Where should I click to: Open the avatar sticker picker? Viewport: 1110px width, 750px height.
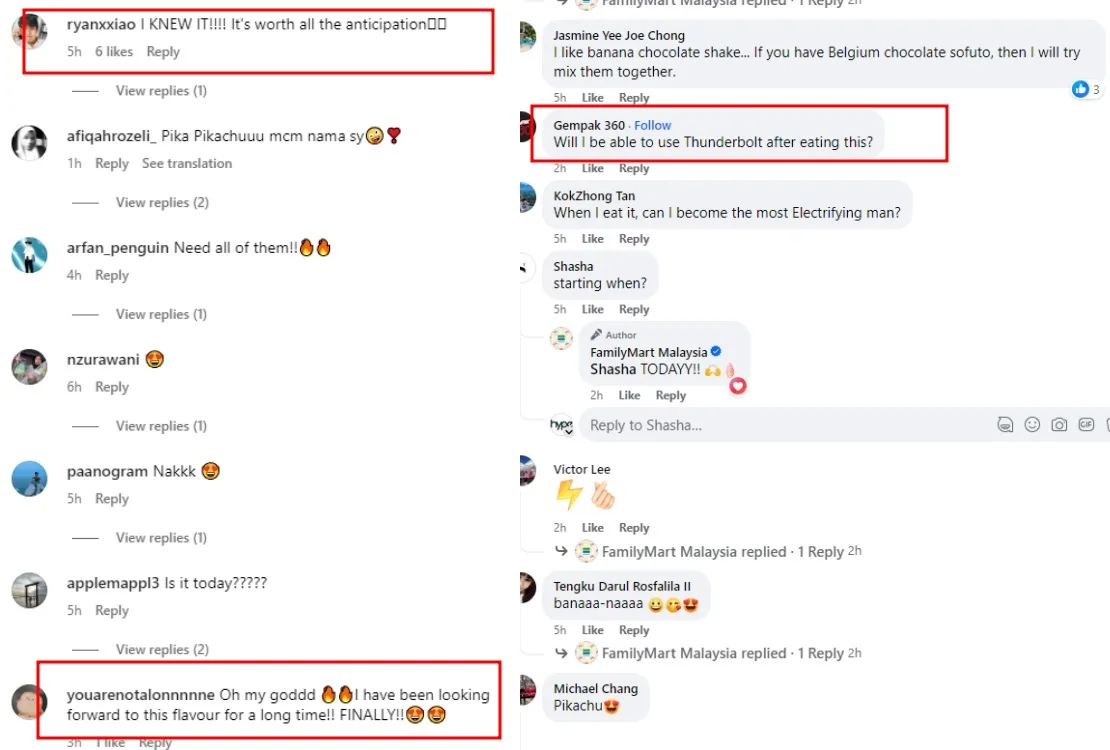click(x=1005, y=425)
